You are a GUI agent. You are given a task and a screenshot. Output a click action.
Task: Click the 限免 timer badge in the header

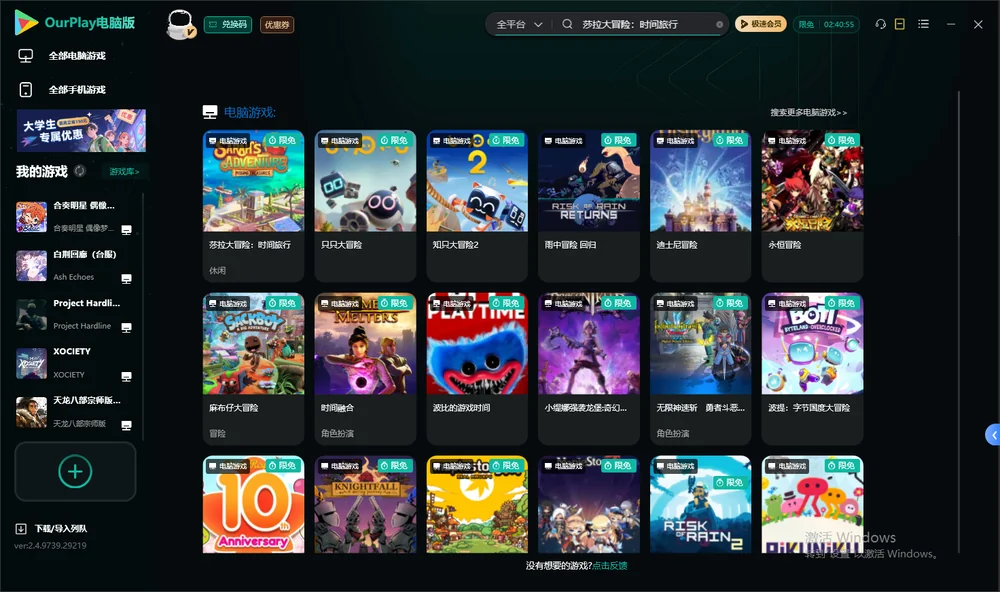826,24
